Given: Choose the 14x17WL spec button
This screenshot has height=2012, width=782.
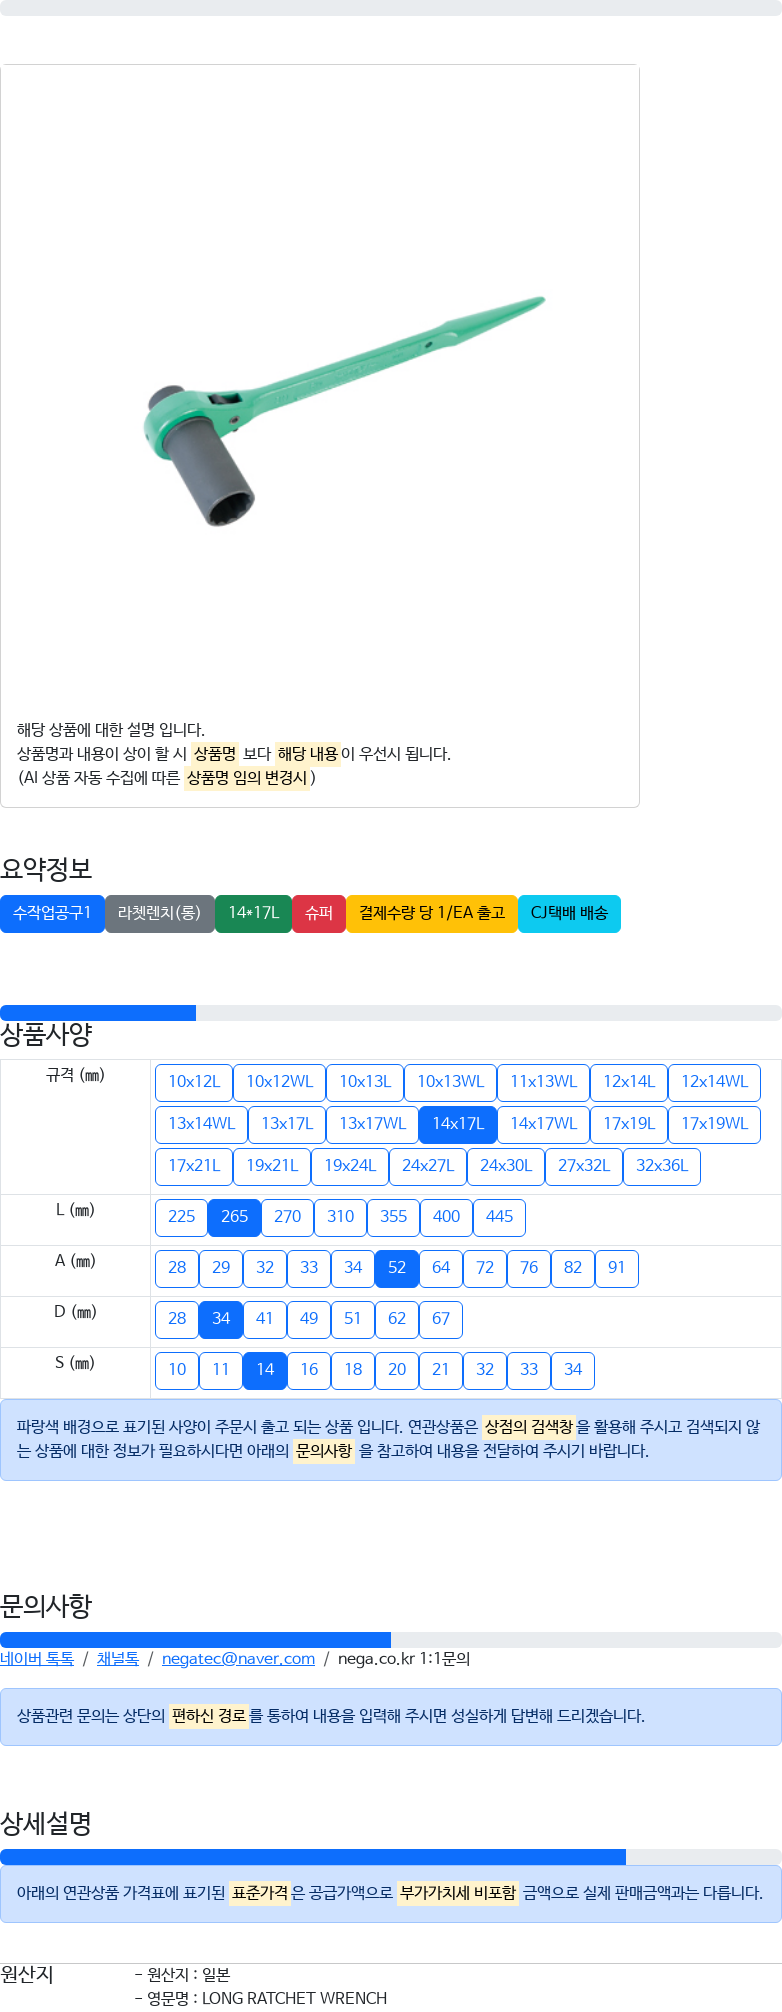Looking at the screenshot, I should point(543,1124).
